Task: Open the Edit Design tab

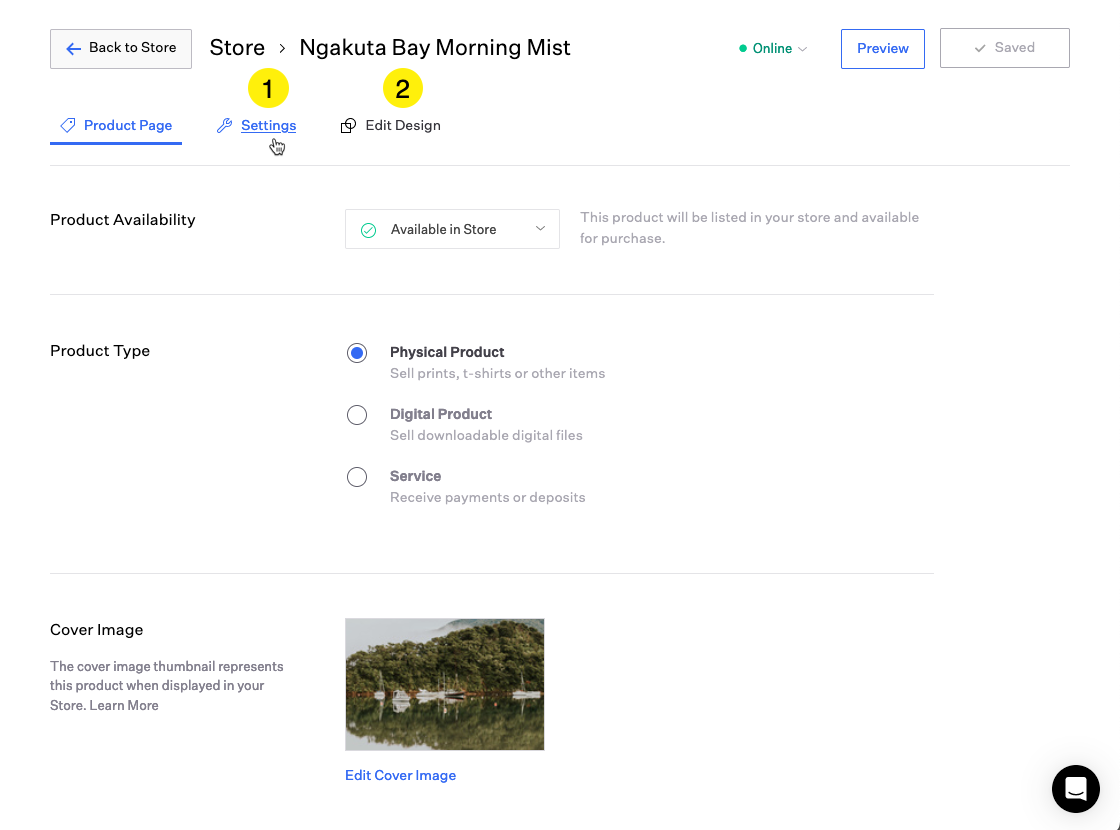Action: pos(402,126)
